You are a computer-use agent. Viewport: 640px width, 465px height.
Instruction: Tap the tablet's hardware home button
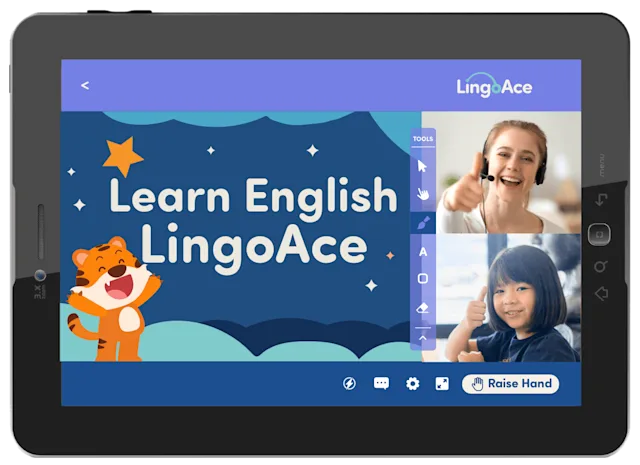point(599,234)
